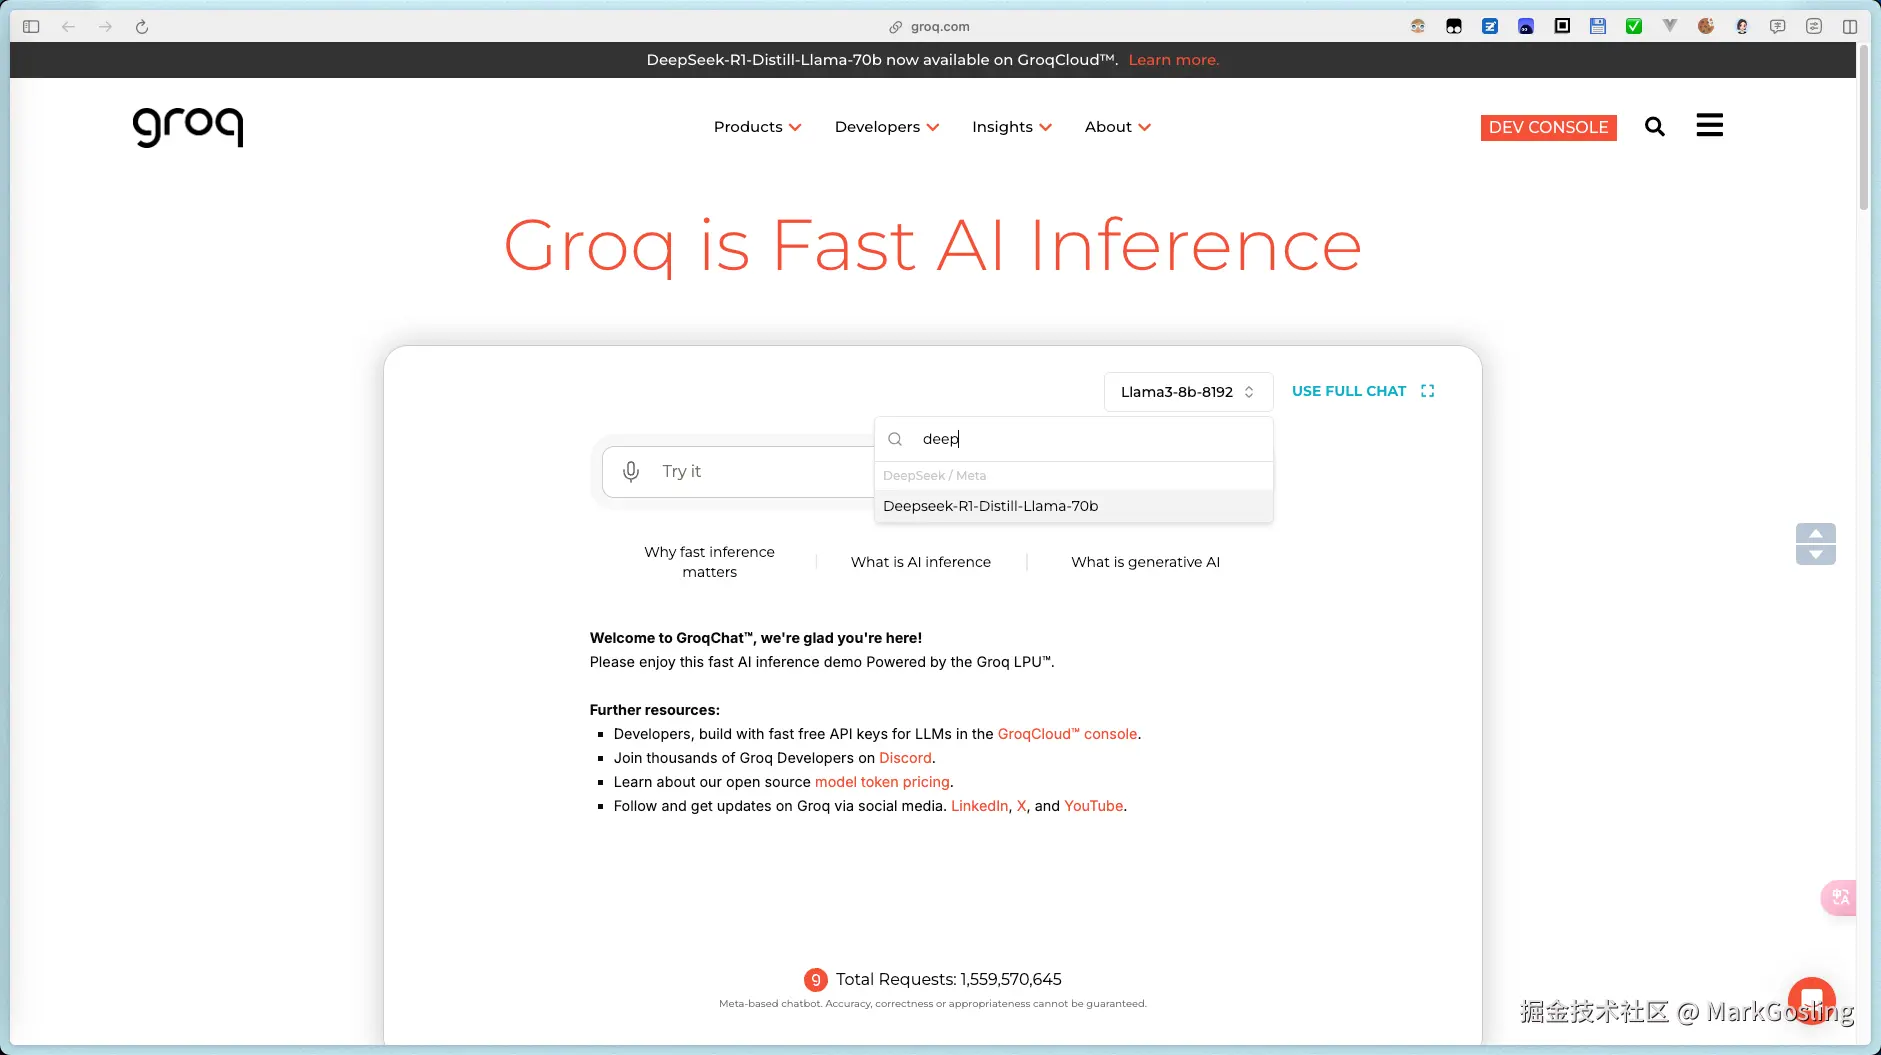Click the 'Total Requests: 1,559,570,645' counter
1881x1055 pixels.
click(948, 980)
